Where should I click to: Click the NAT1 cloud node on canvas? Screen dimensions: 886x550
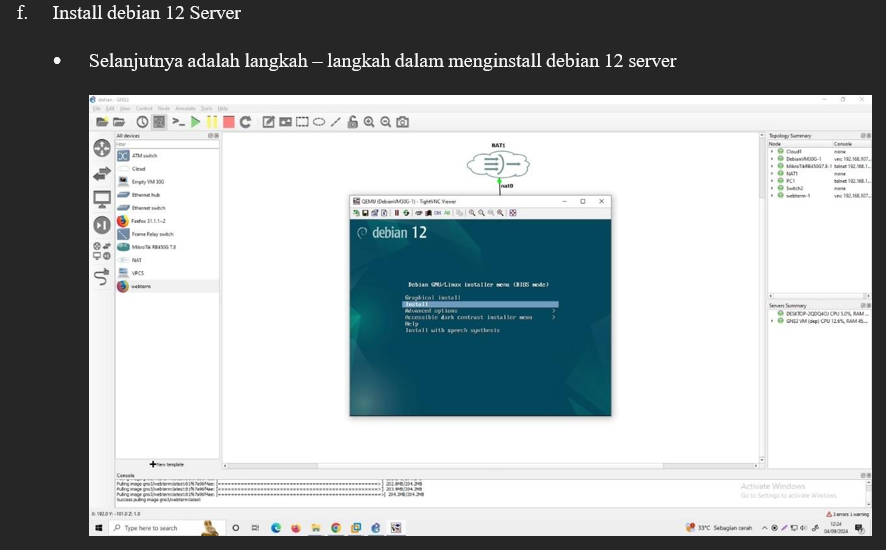pos(498,164)
